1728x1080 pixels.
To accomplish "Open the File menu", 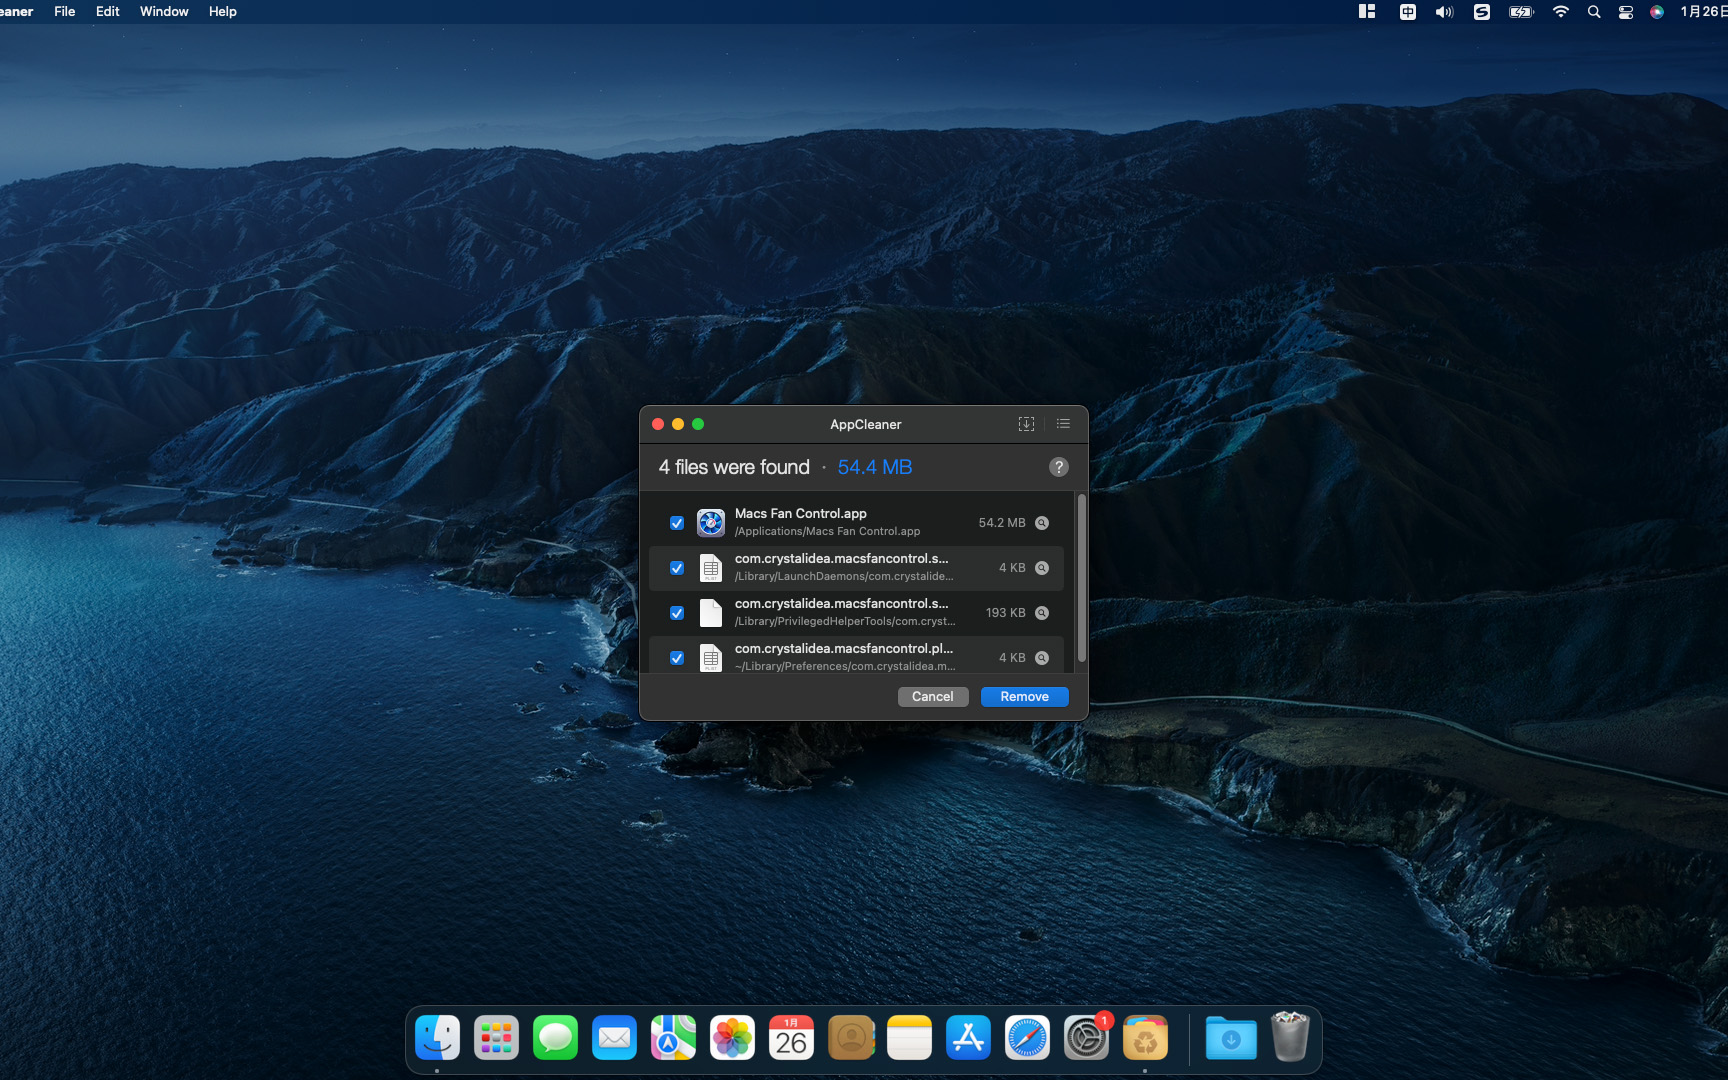I will (x=65, y=12).
